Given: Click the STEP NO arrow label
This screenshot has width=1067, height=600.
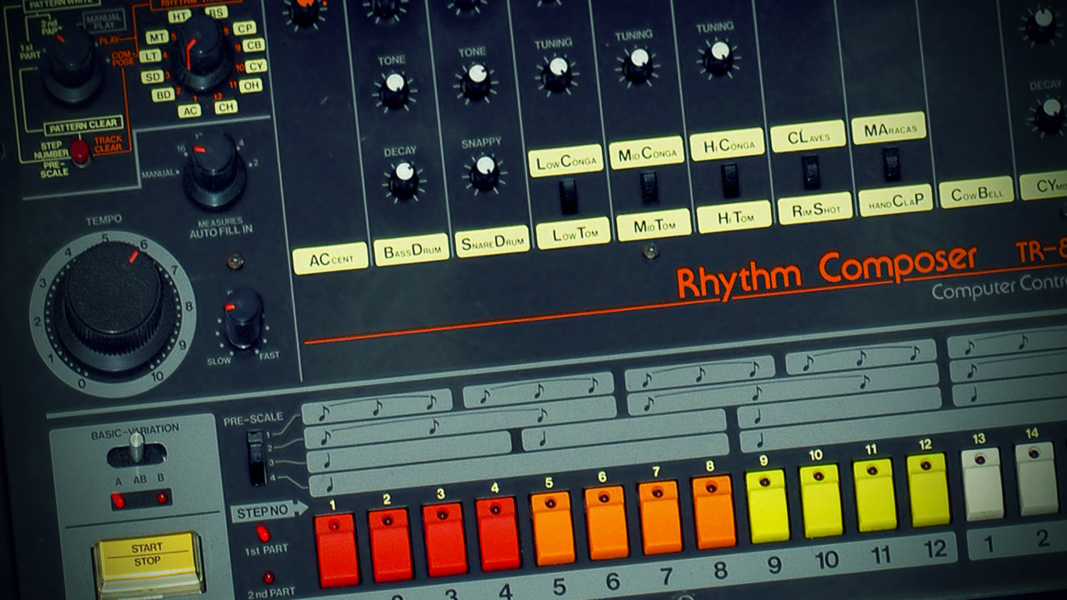Looking at the screenshot, I should 268,512.
